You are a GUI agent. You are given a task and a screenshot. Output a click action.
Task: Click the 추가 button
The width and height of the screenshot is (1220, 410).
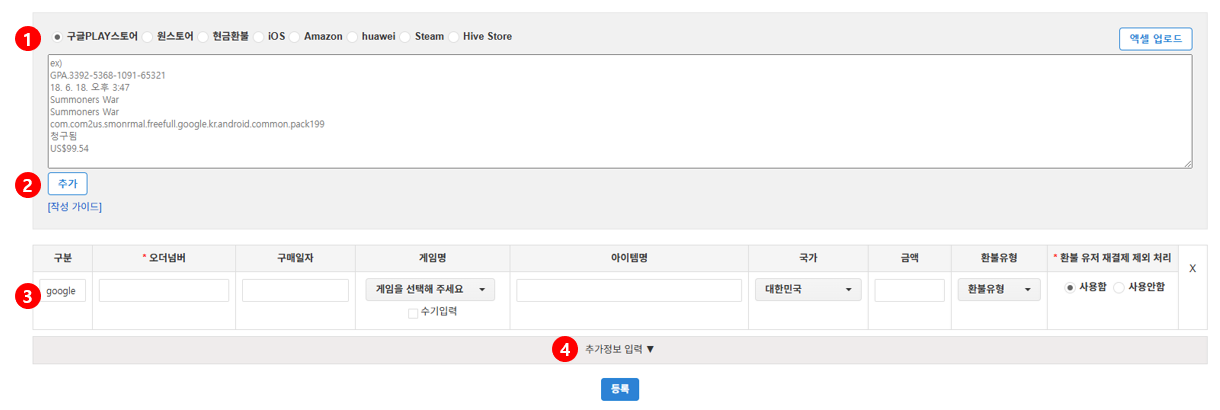[67, 183]
